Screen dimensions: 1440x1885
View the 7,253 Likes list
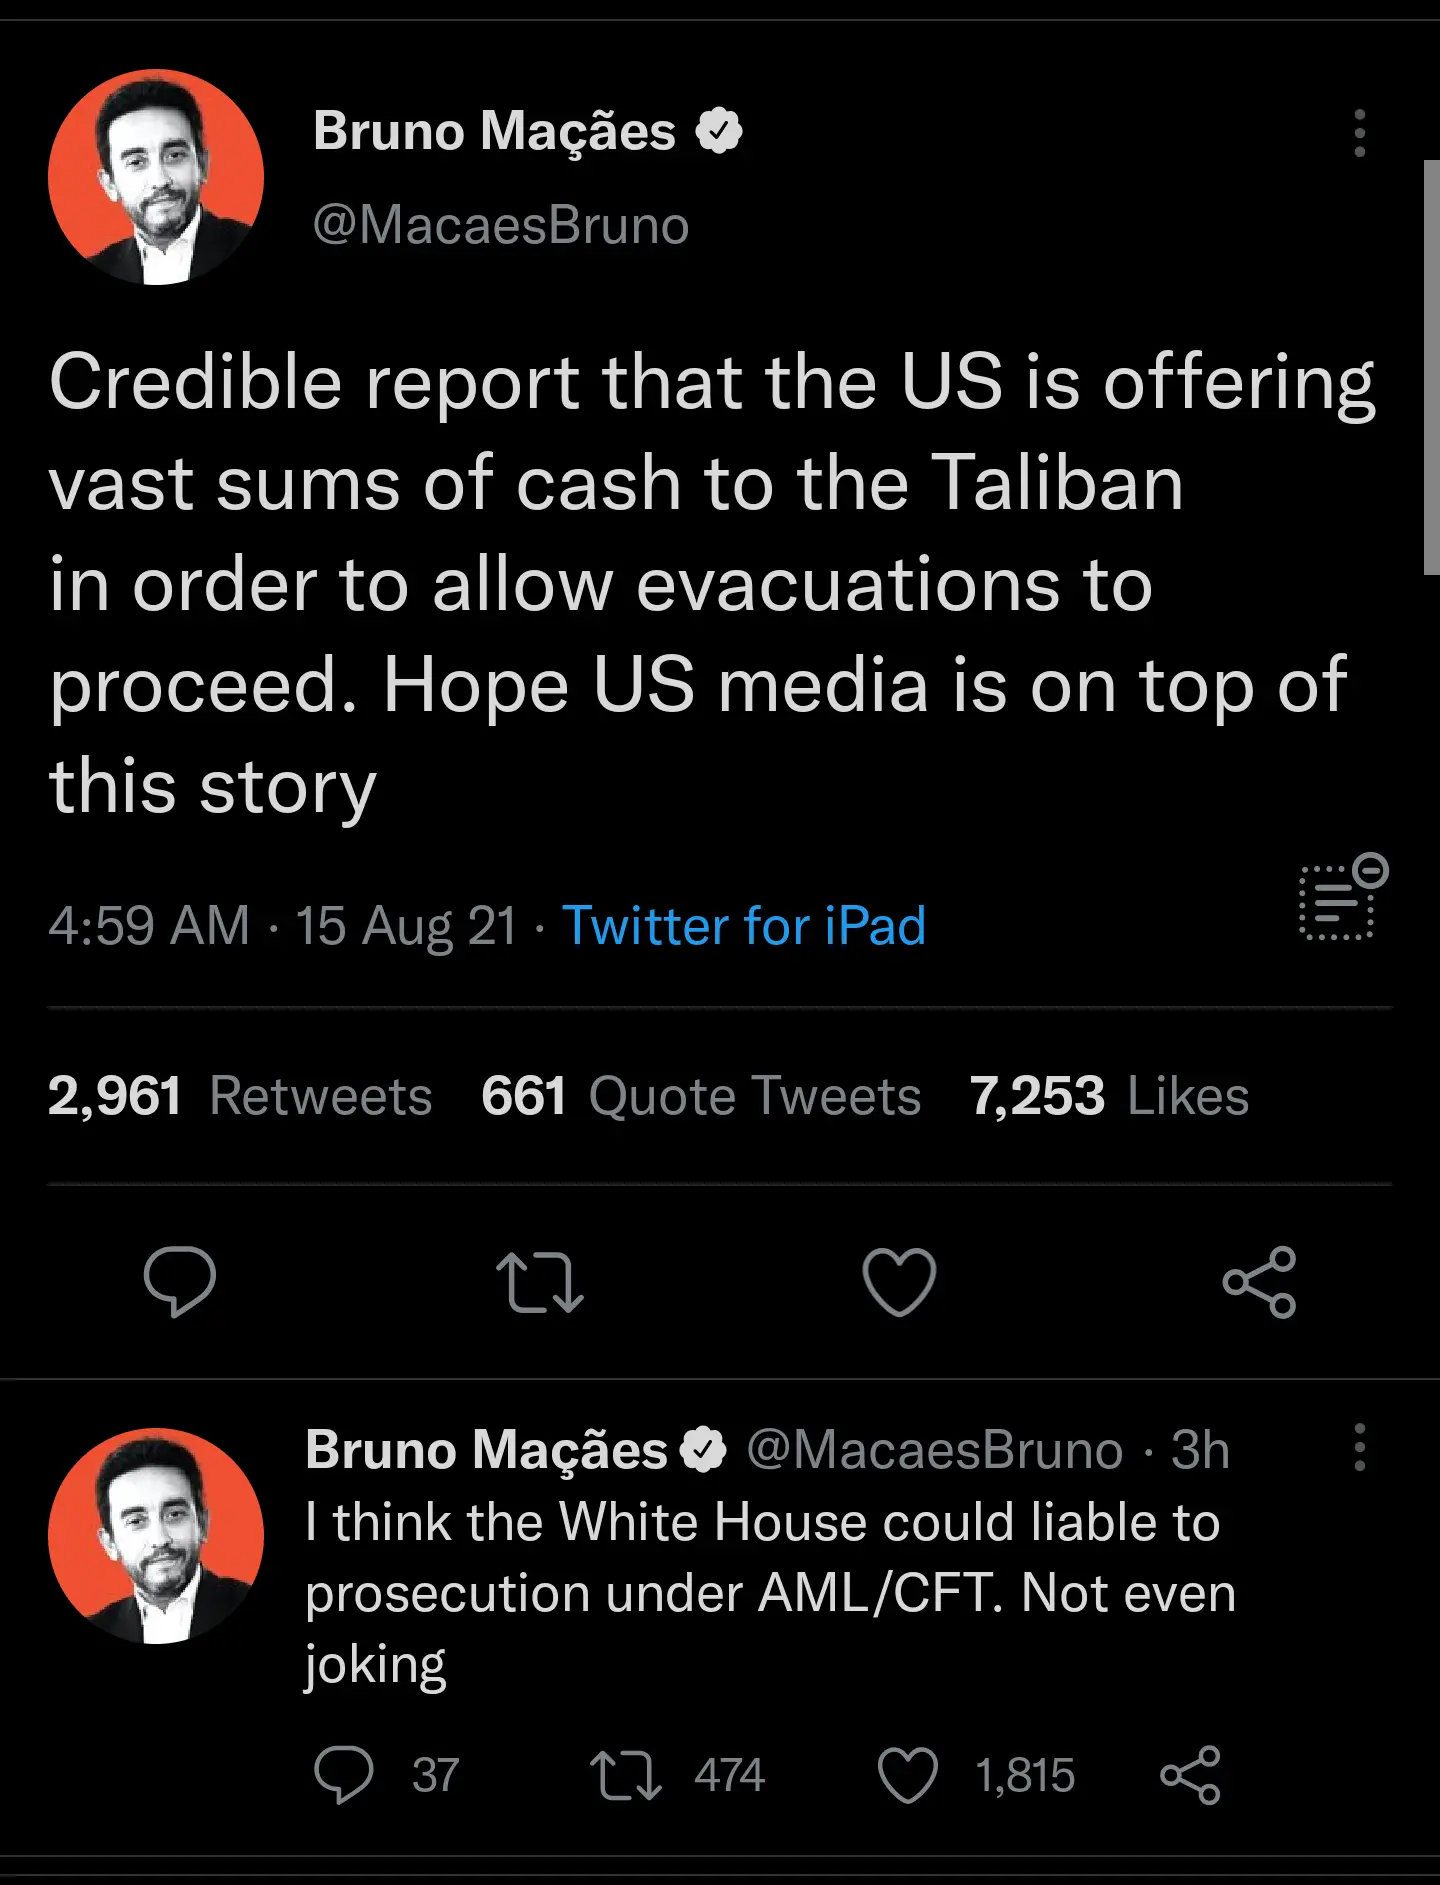(x=1109, y=1096)
